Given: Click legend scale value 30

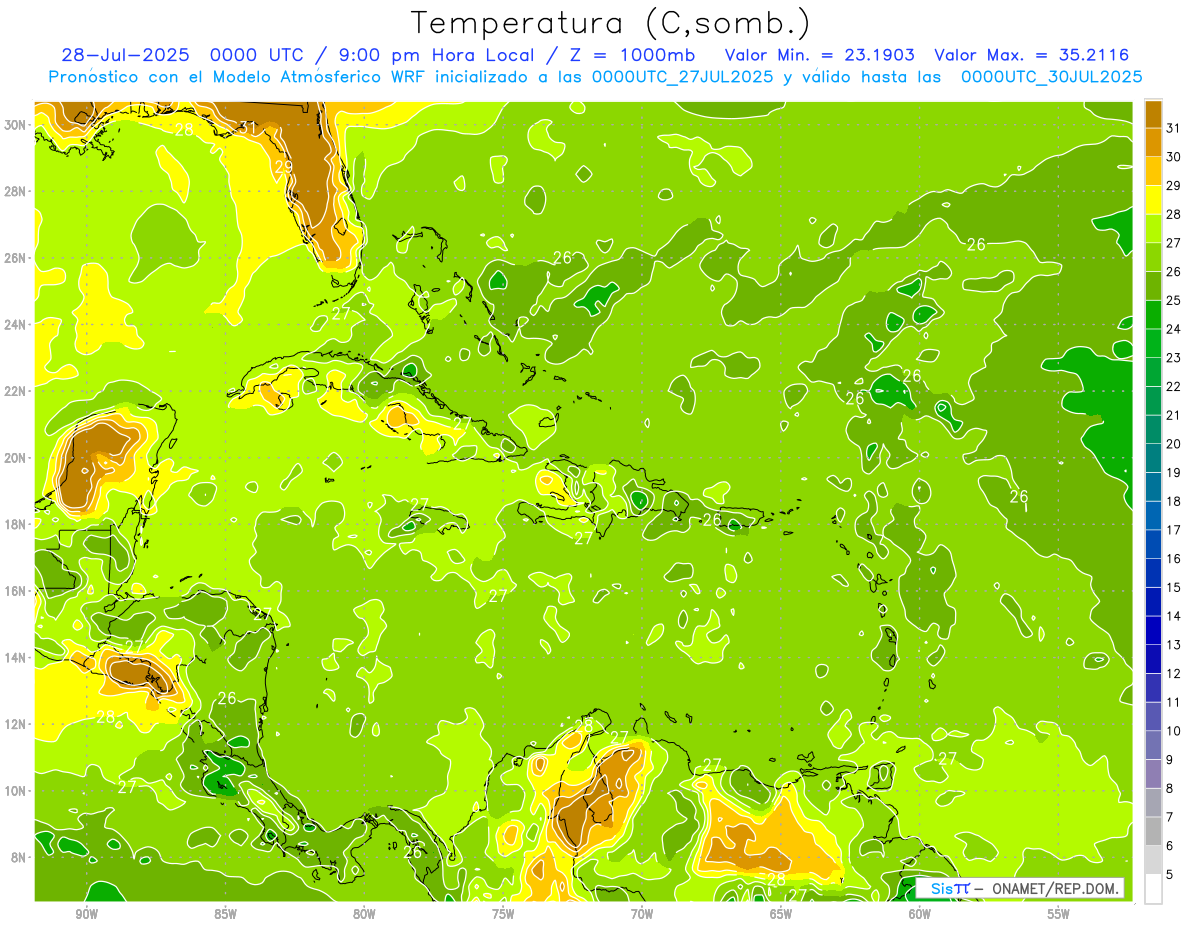Looking at the screenshot, I should (1174, 157).
